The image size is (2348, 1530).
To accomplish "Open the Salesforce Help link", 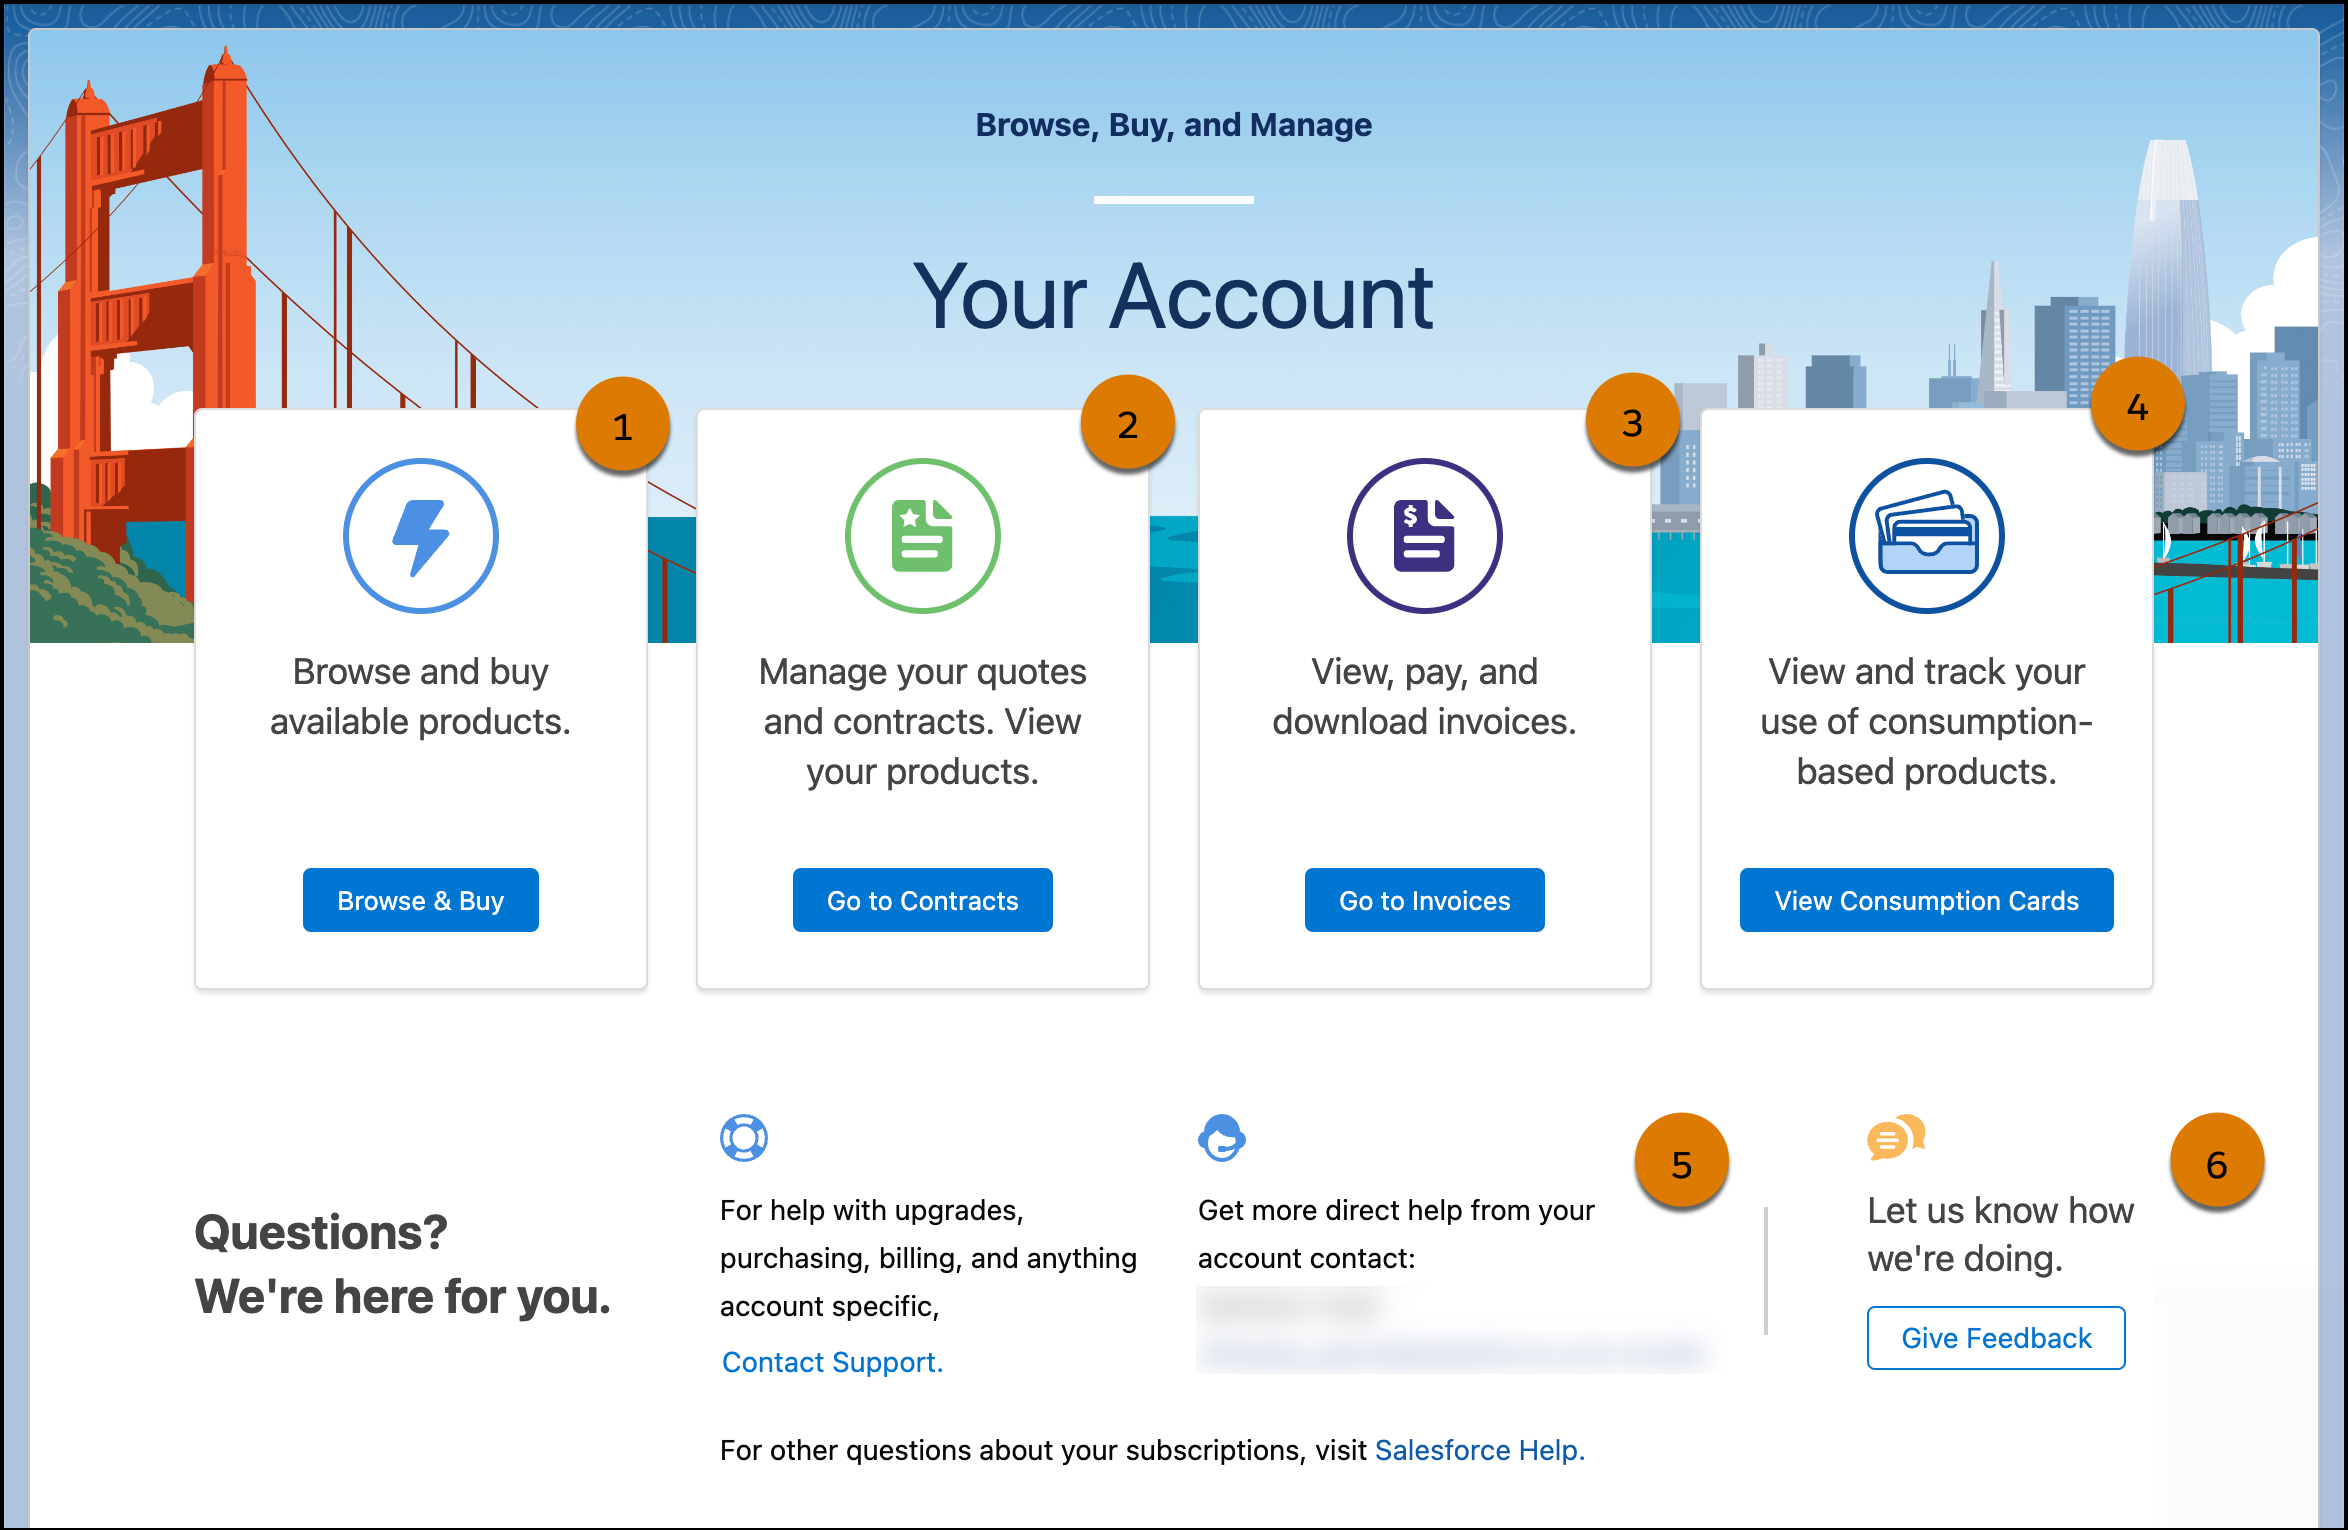I will coord(1479,1450).
